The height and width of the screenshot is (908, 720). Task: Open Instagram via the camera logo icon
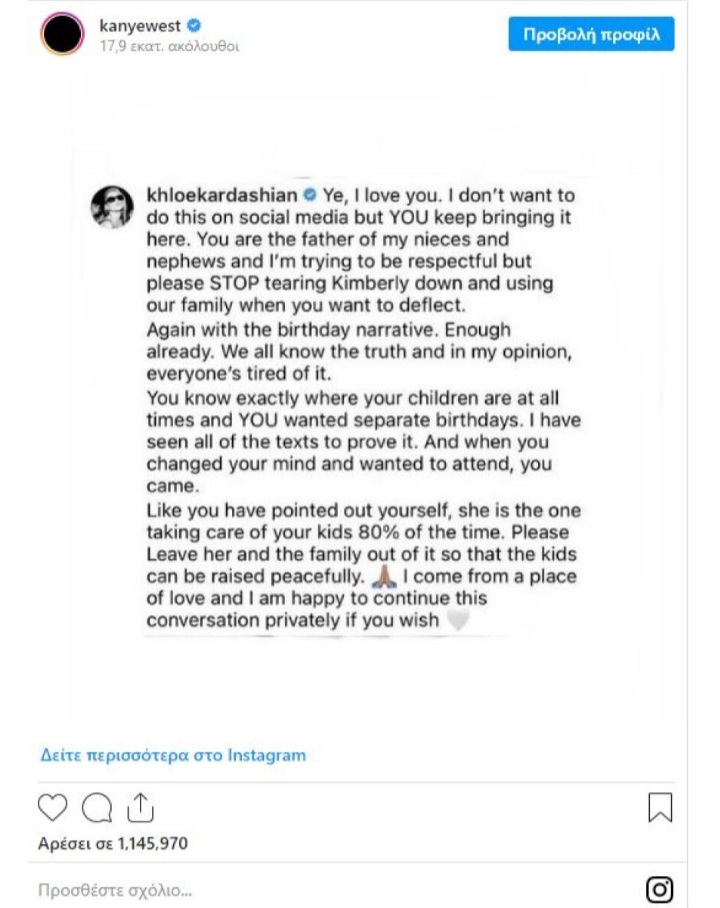[x=659, y=889]
